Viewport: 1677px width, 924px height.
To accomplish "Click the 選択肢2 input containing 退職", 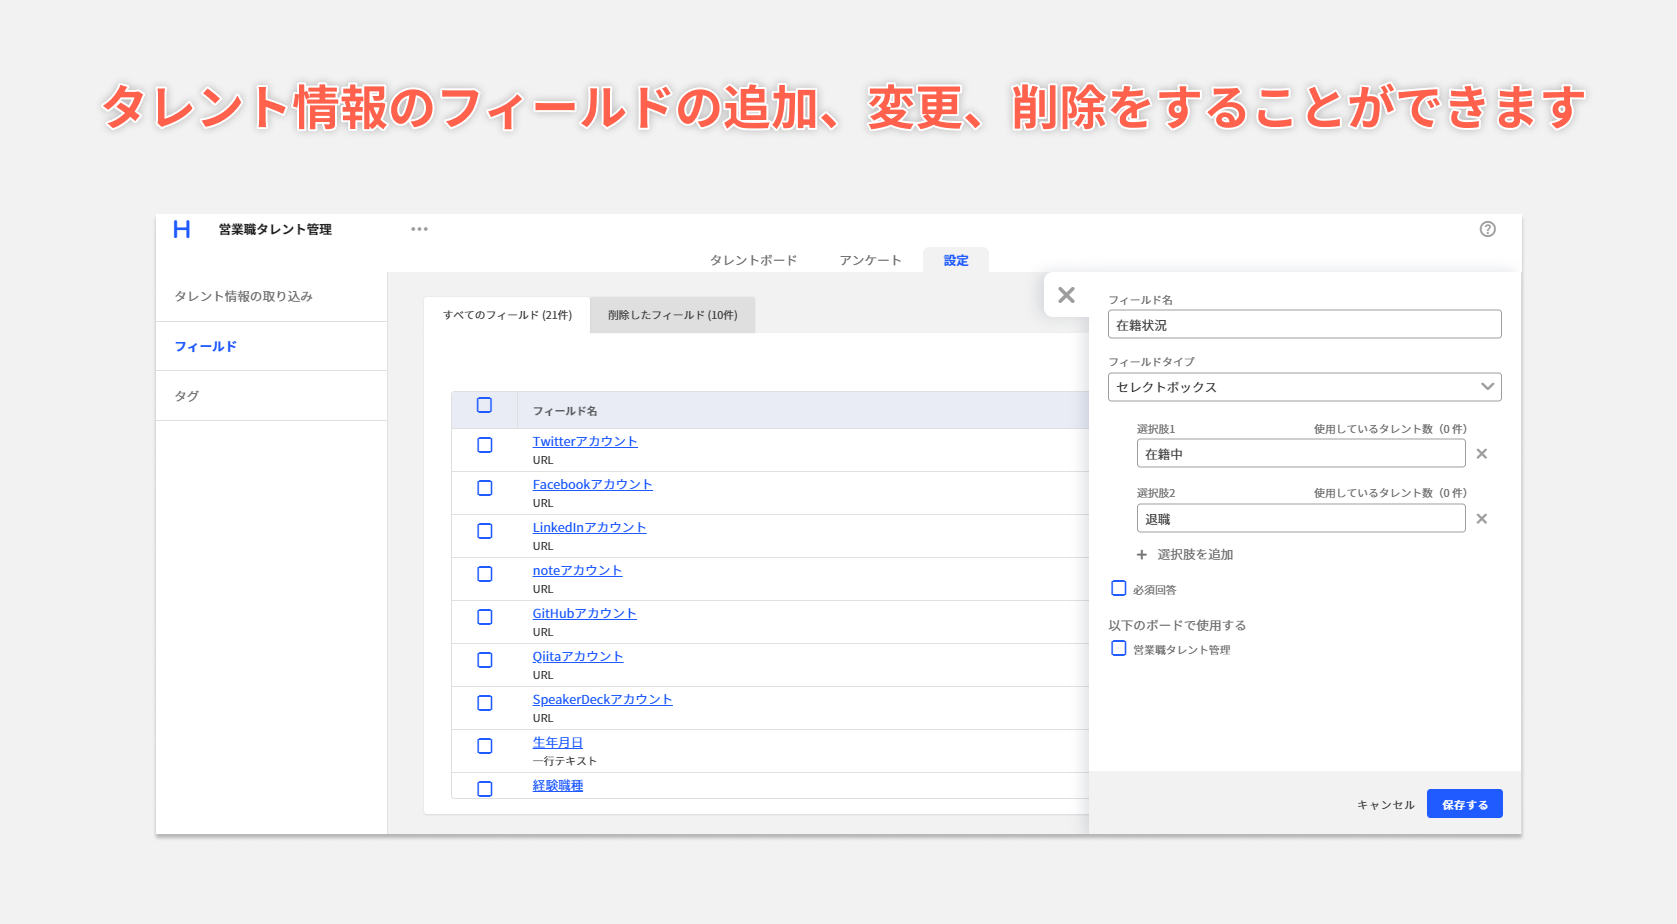I will (x=1301, y=518).
